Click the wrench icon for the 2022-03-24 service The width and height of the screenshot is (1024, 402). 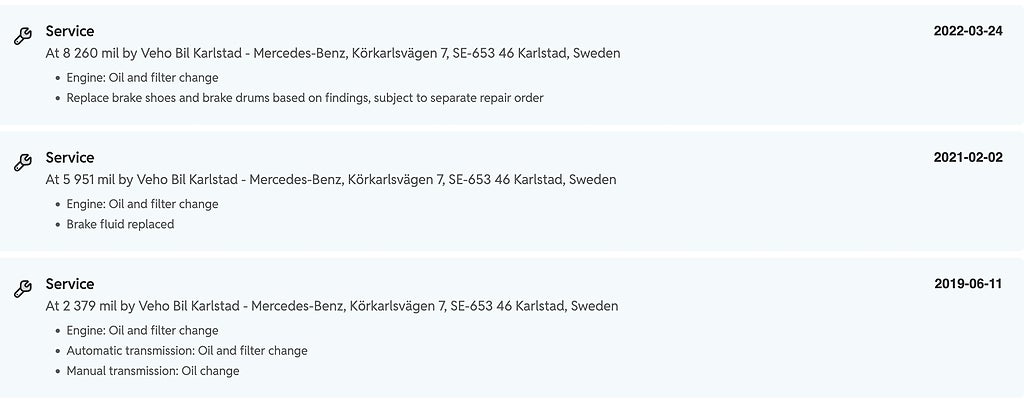point(23,37)
